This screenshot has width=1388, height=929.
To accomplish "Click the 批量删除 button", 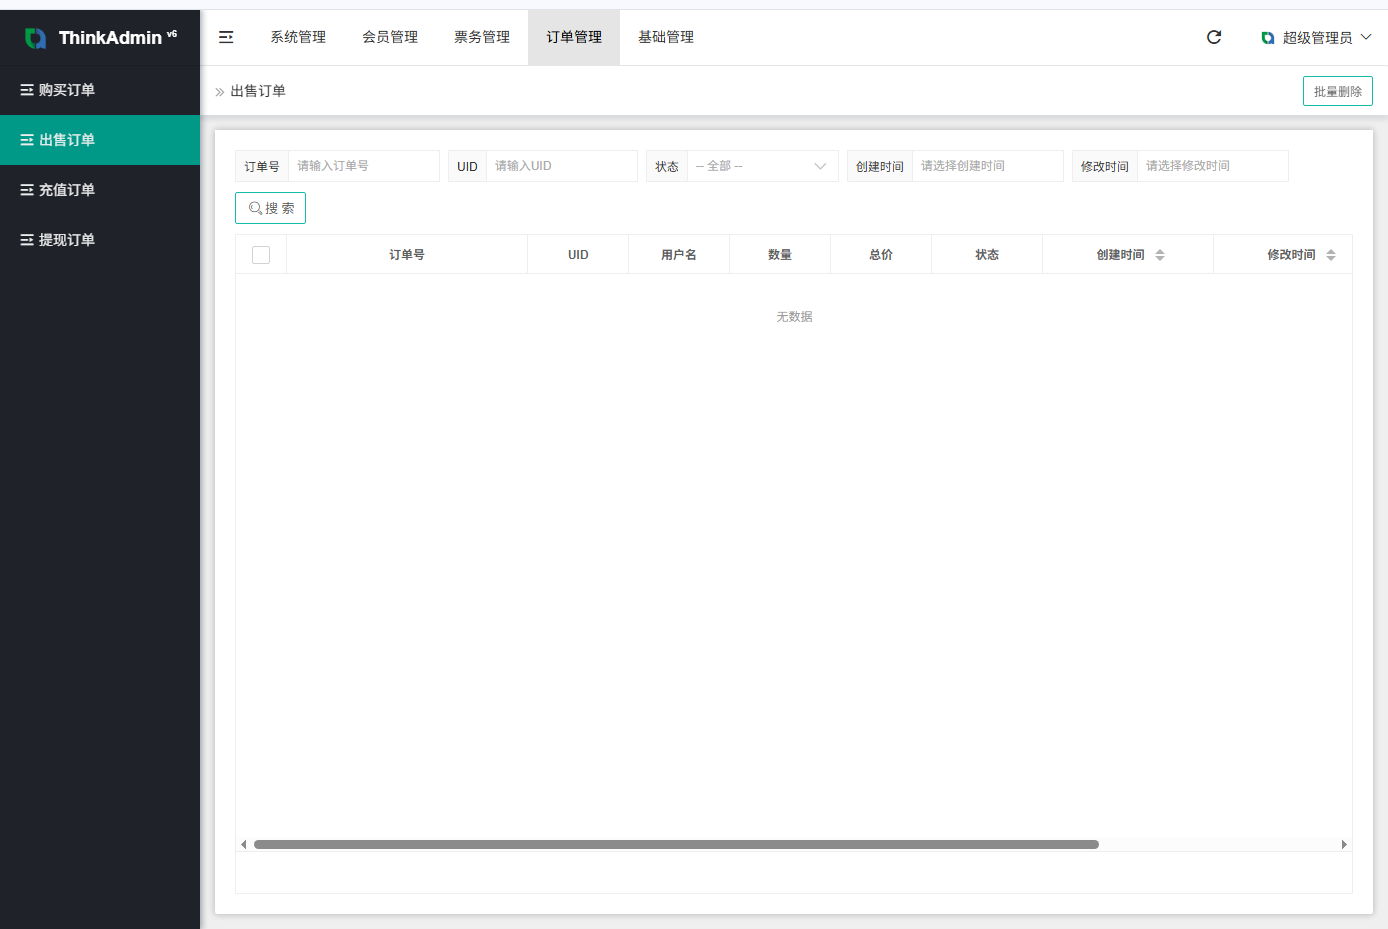I will (1338, 91).
